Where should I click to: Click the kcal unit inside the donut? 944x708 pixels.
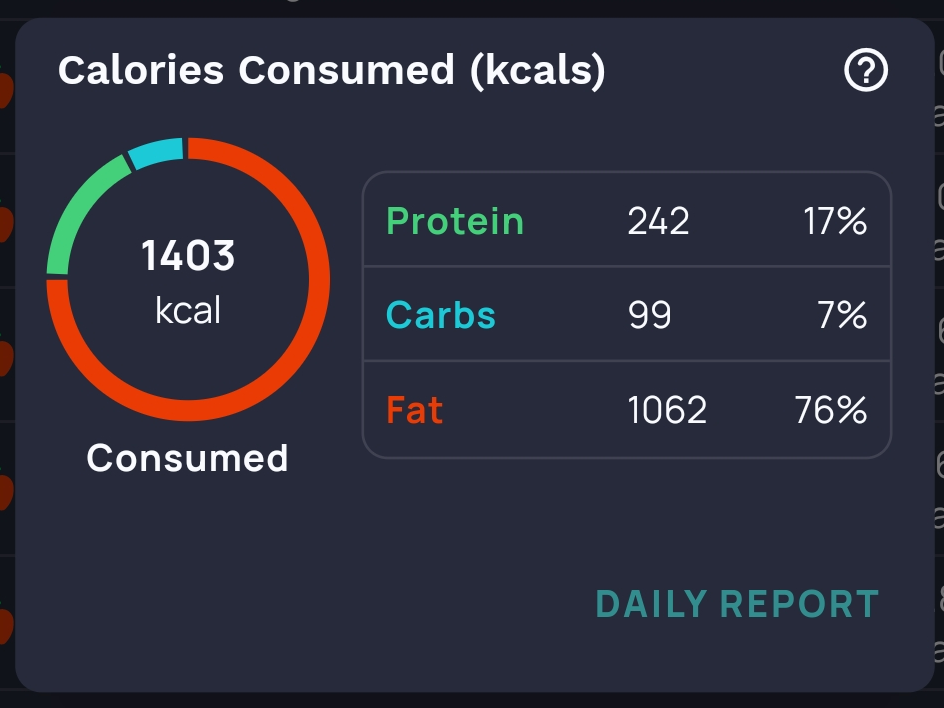click(188, 310)
